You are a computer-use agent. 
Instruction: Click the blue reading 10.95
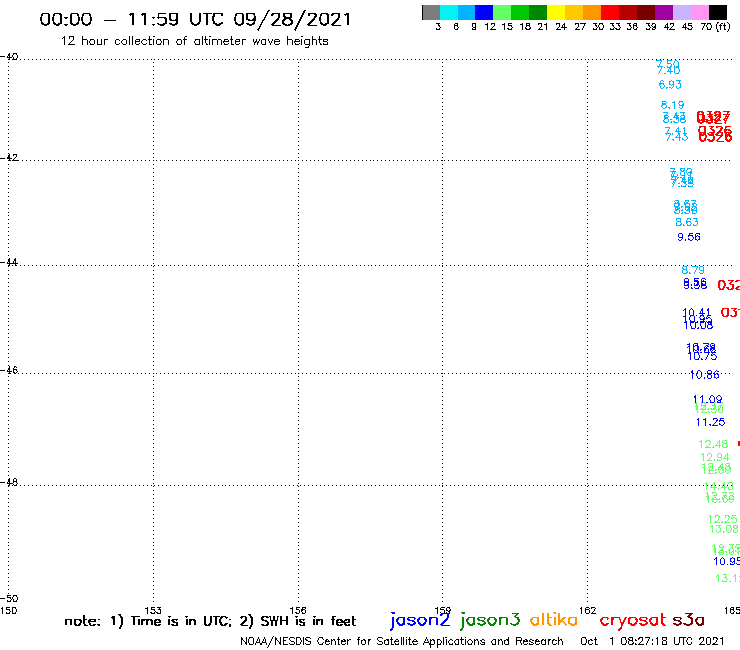click(726, 561)
